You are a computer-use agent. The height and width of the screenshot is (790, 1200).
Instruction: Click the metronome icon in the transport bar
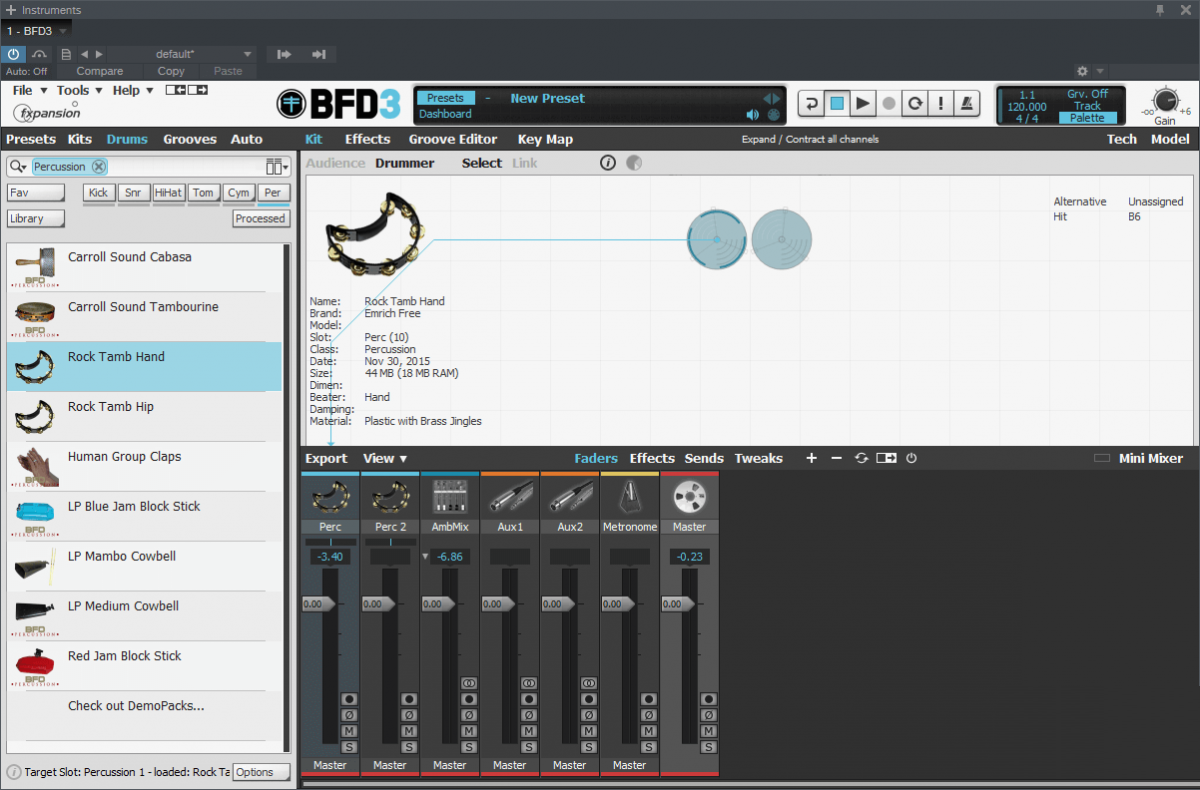tap(966, 103)
